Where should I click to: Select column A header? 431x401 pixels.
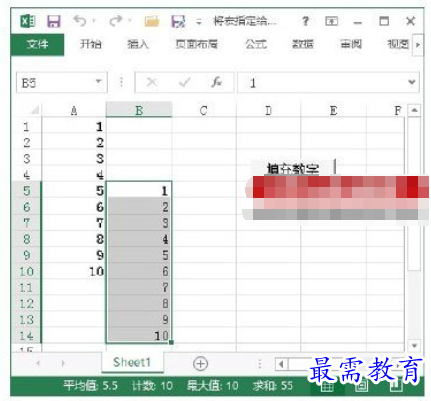coord(74,110)
